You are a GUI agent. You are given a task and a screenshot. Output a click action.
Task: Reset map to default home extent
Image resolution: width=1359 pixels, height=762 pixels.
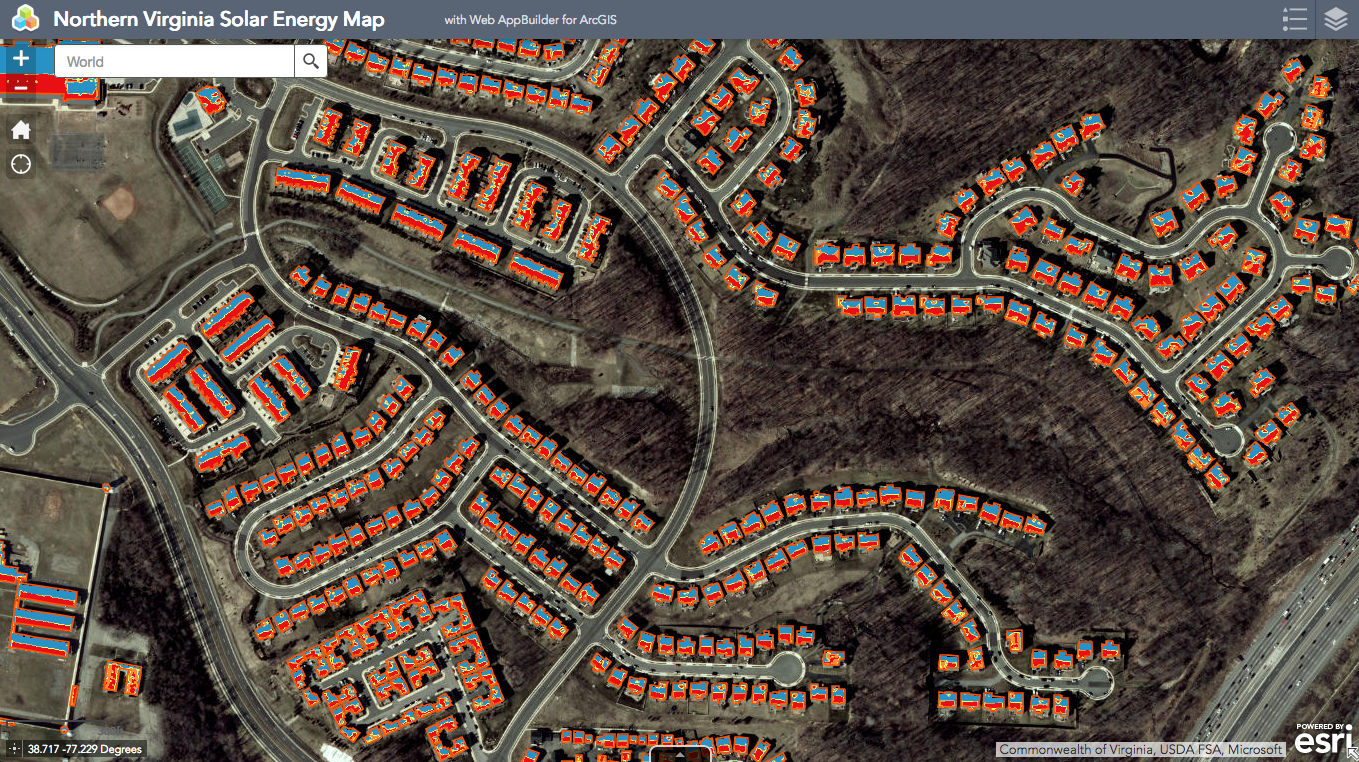pos(21,130)
